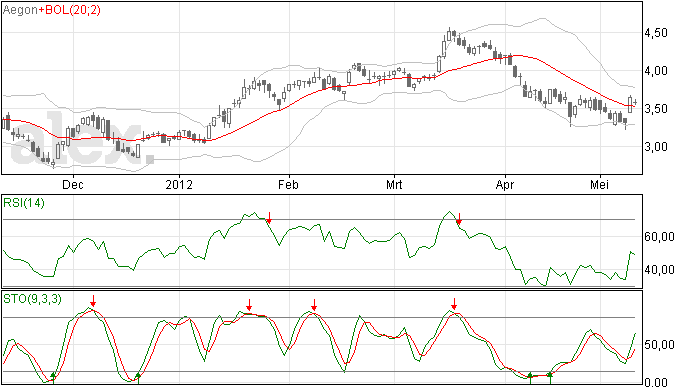The image size is (690, 387).
Task: Select the STO green buy arrow in late December
Action: (x=138, y=378)
